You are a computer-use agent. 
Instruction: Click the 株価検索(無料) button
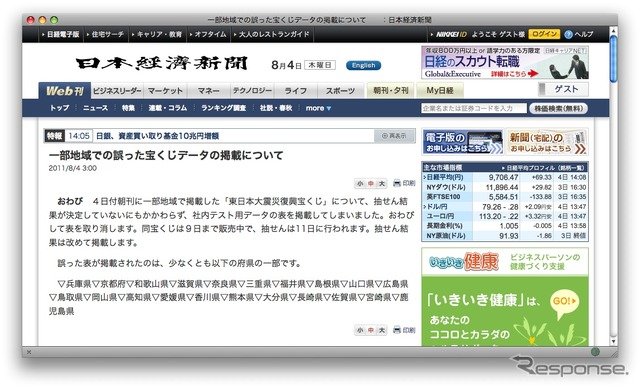[x=558, y=108]
